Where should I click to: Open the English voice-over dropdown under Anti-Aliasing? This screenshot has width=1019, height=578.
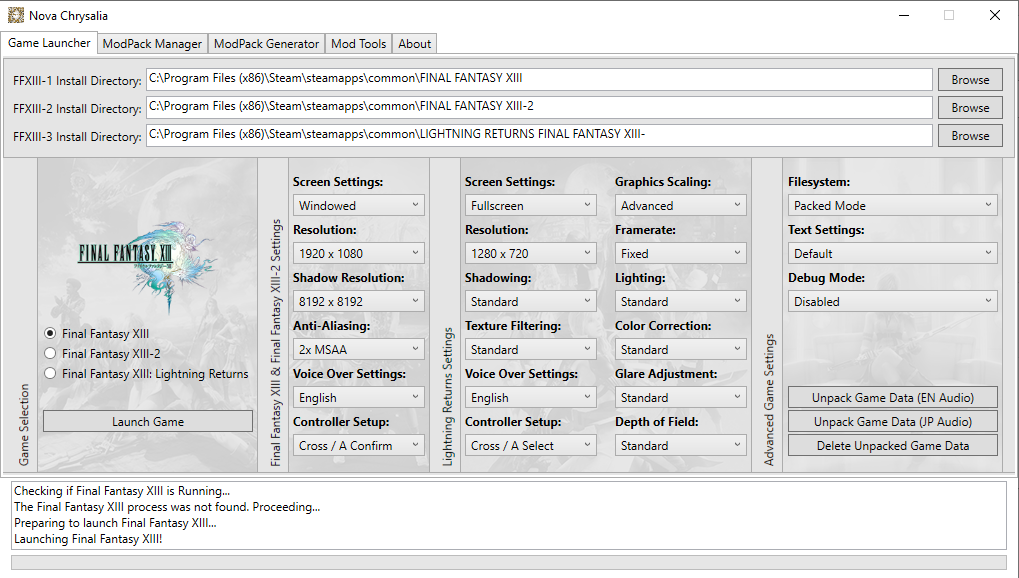pyautogui.click(x=359, y=397)
